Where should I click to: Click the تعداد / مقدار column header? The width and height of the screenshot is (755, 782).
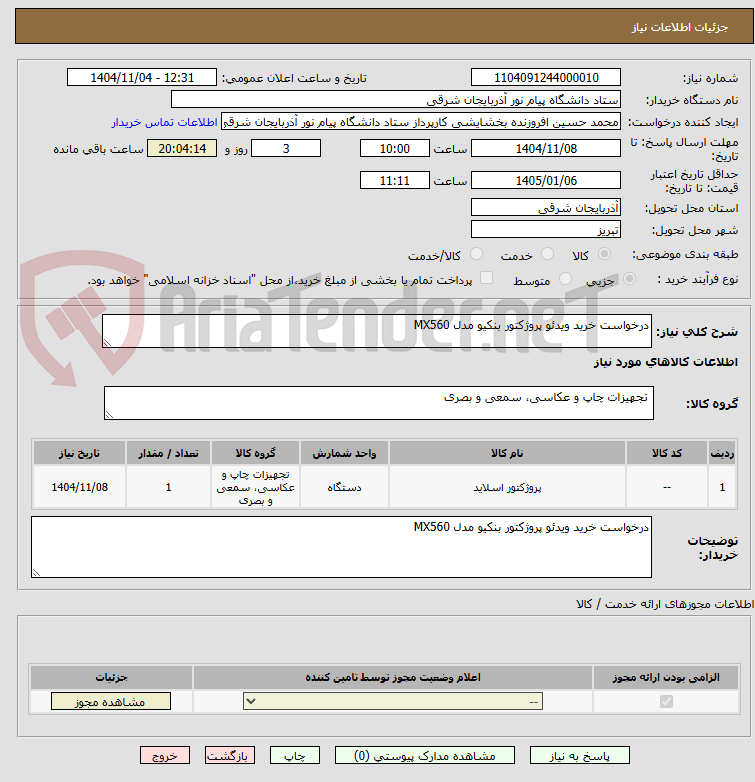tap(169, 453)
